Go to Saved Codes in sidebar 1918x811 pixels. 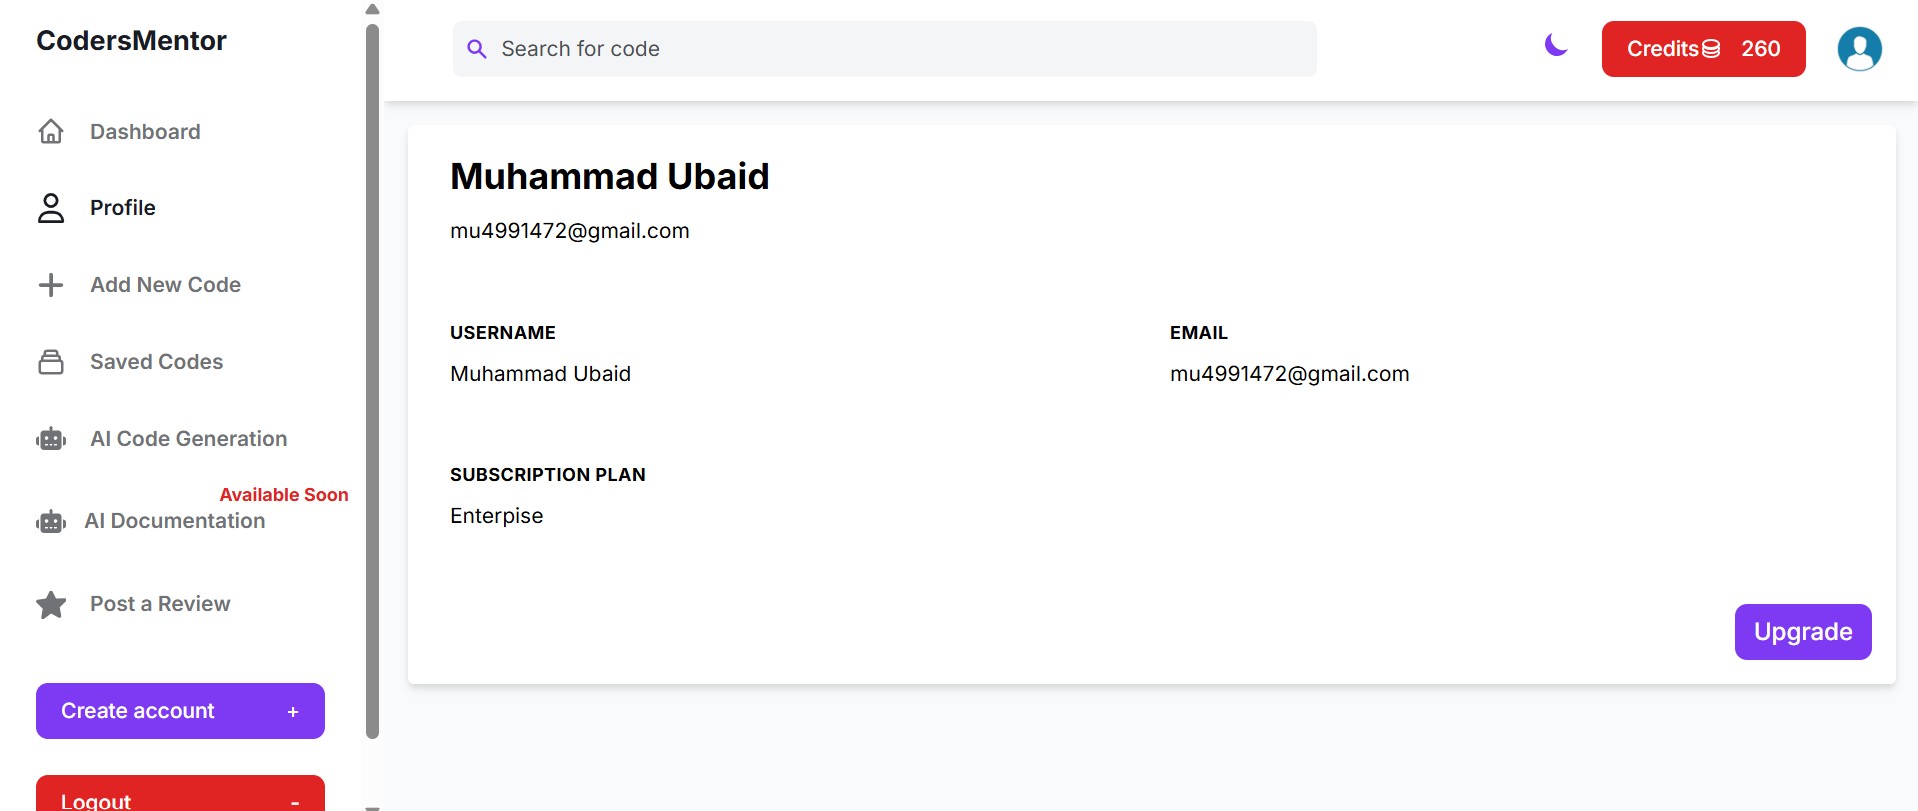(156, 362)
